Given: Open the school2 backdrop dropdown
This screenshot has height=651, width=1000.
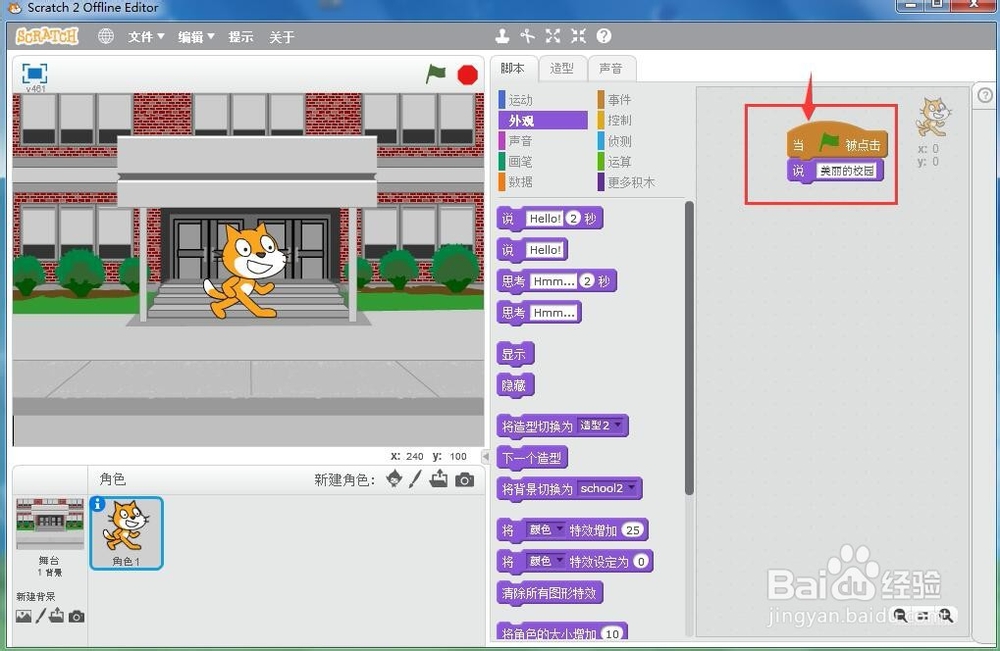Looking at the screenshot, I should (608, 488).
